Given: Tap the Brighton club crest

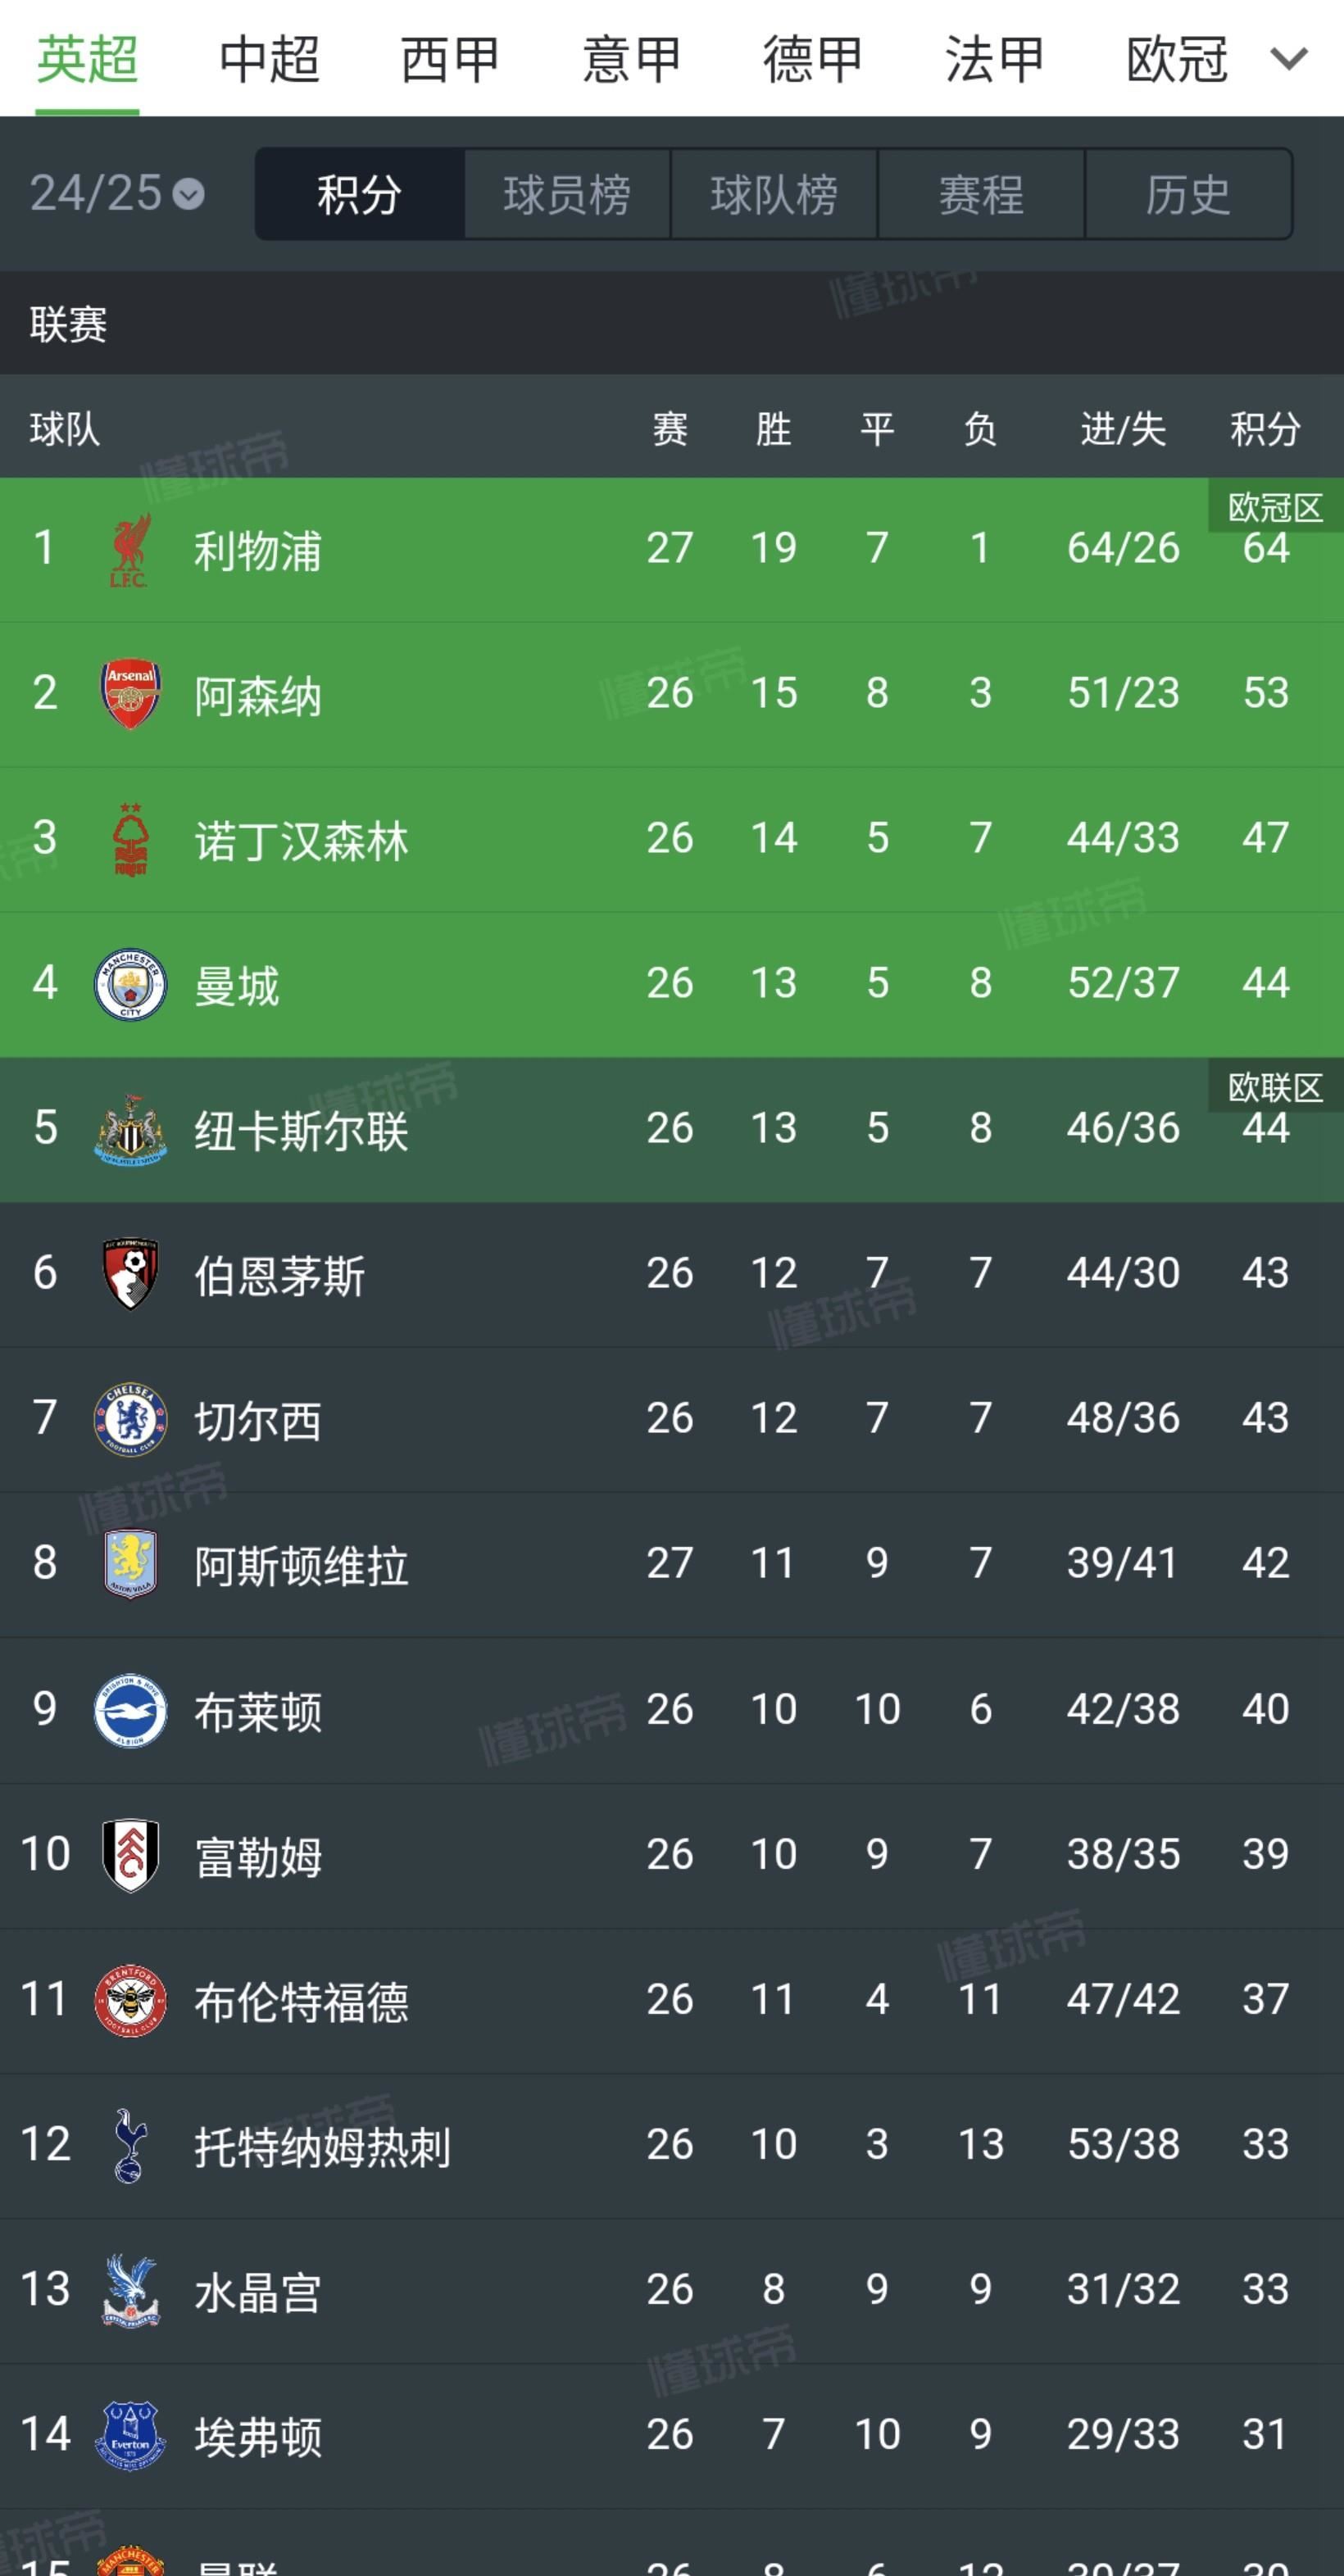Looking at the screenshot, I should (130, 1710).
